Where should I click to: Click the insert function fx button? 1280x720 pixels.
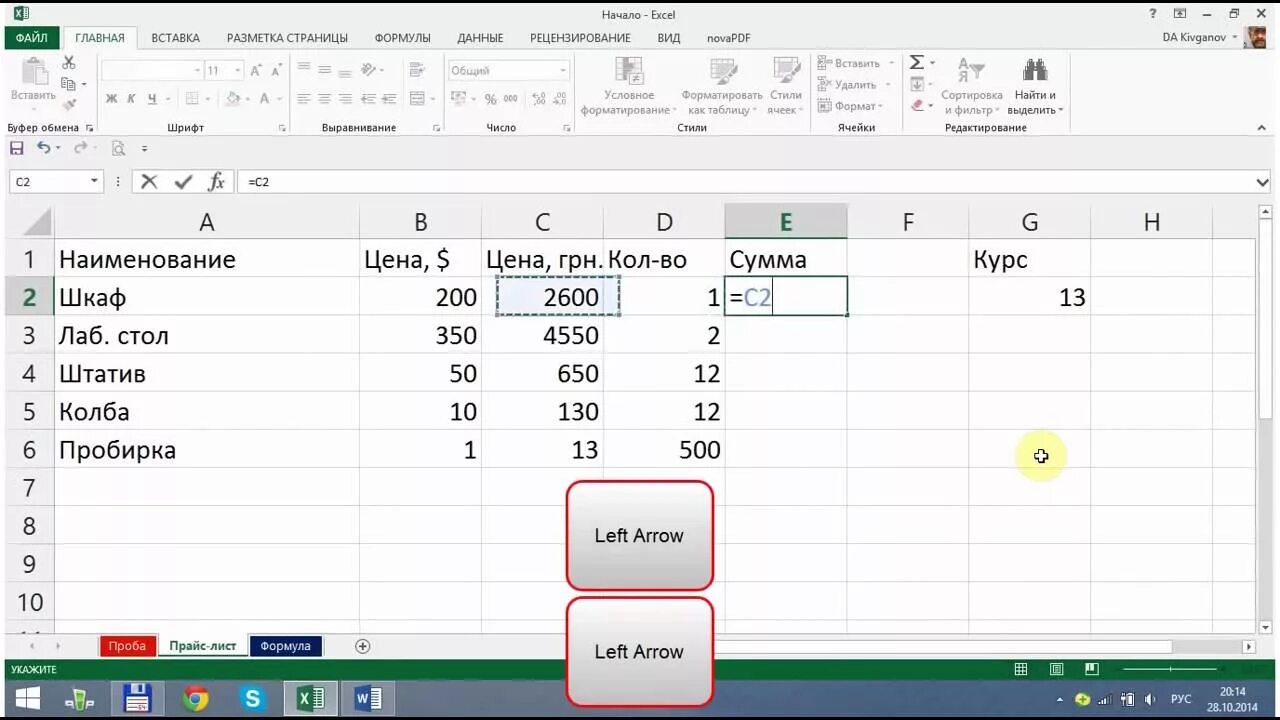point(216,182)
